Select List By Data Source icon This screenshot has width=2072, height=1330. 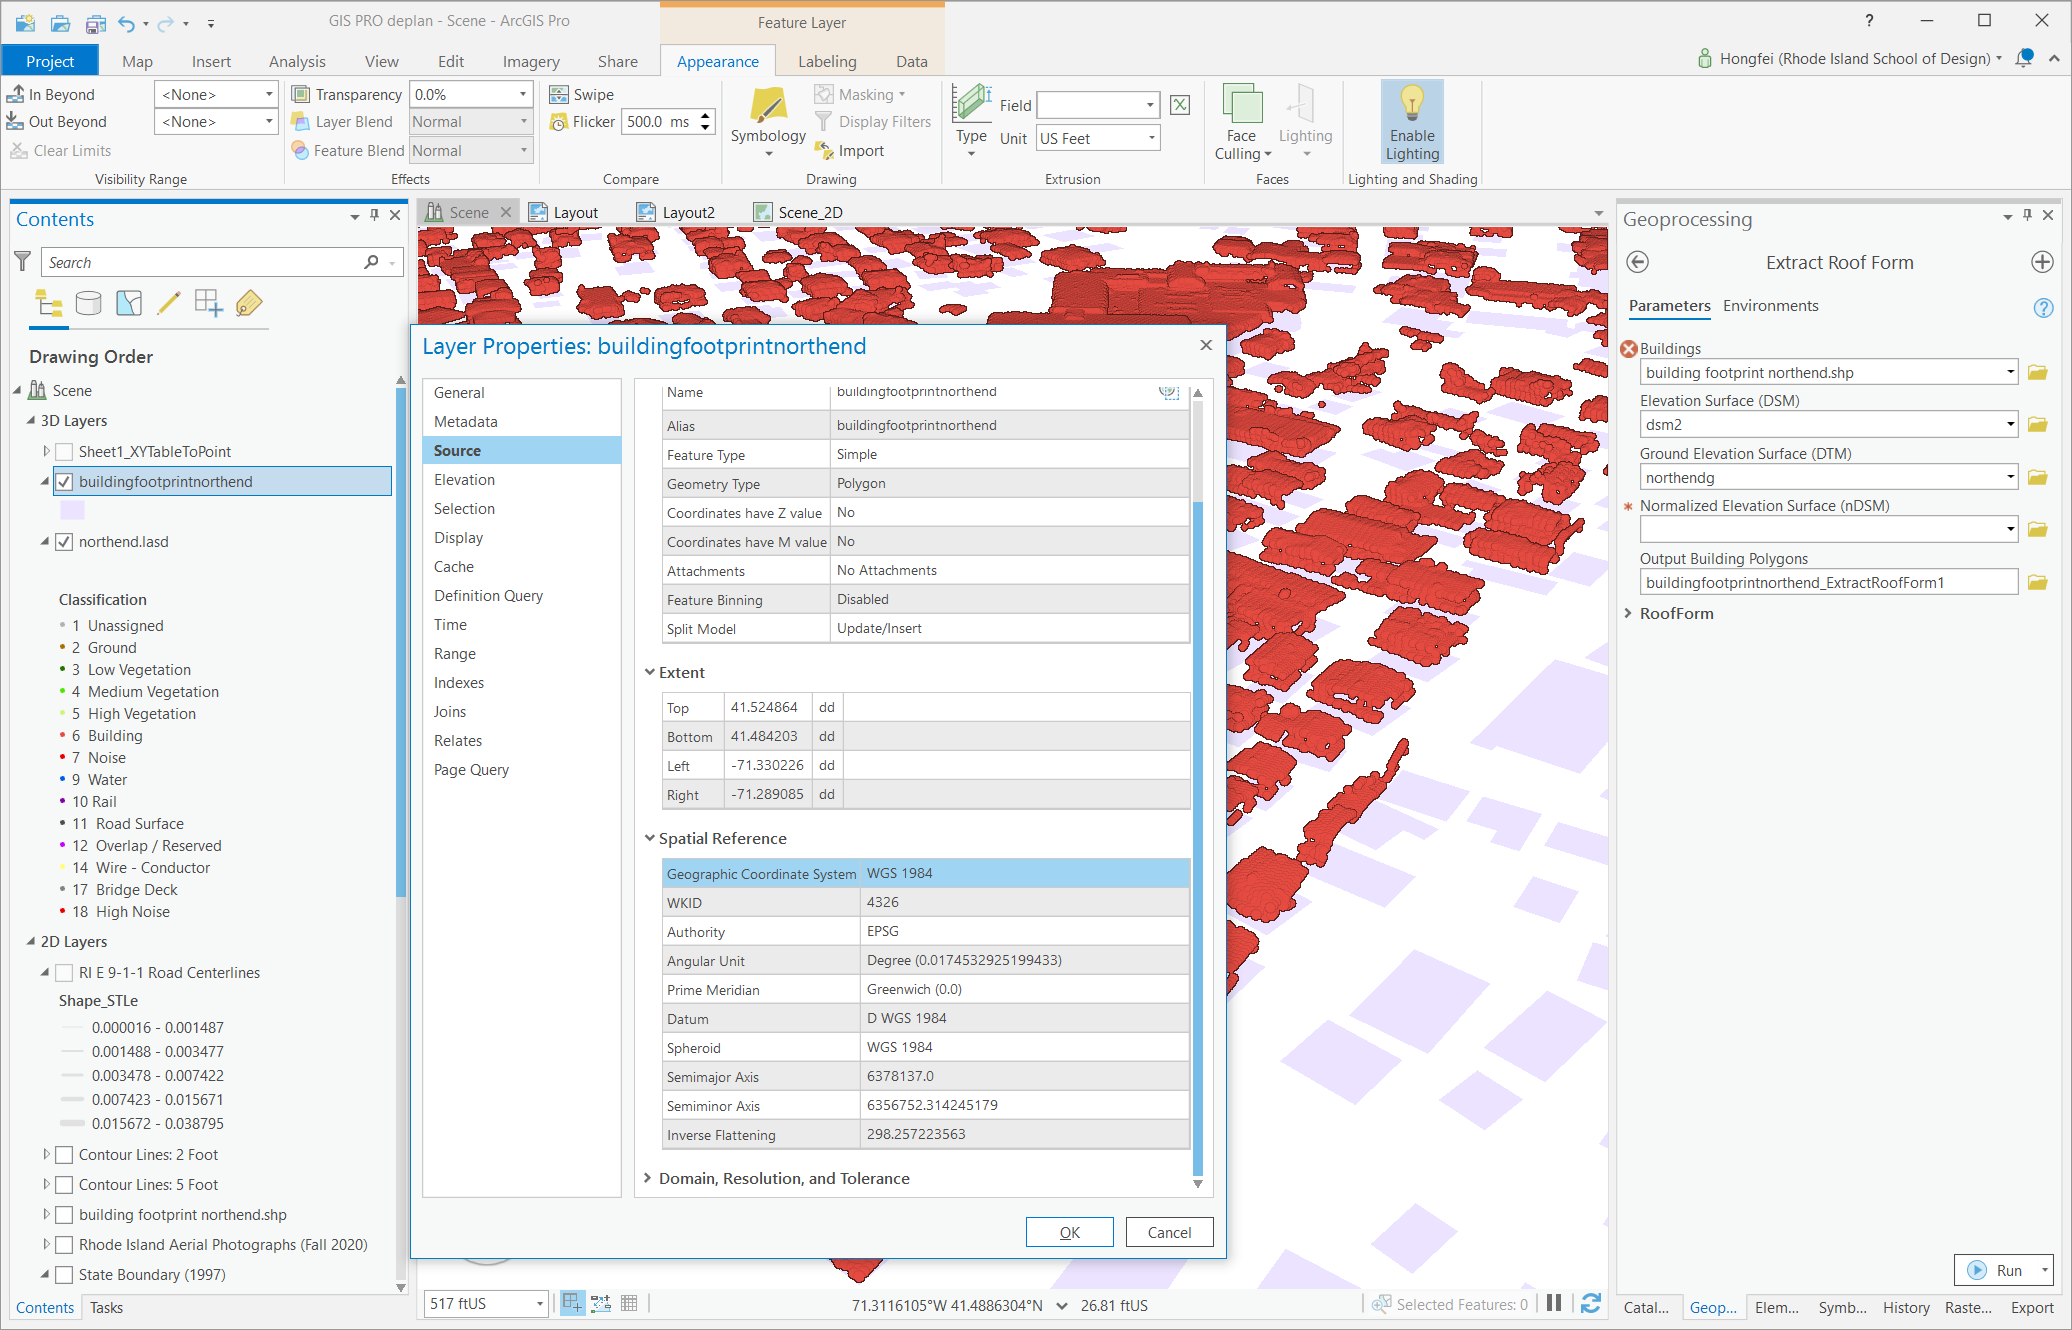[89, 303]
